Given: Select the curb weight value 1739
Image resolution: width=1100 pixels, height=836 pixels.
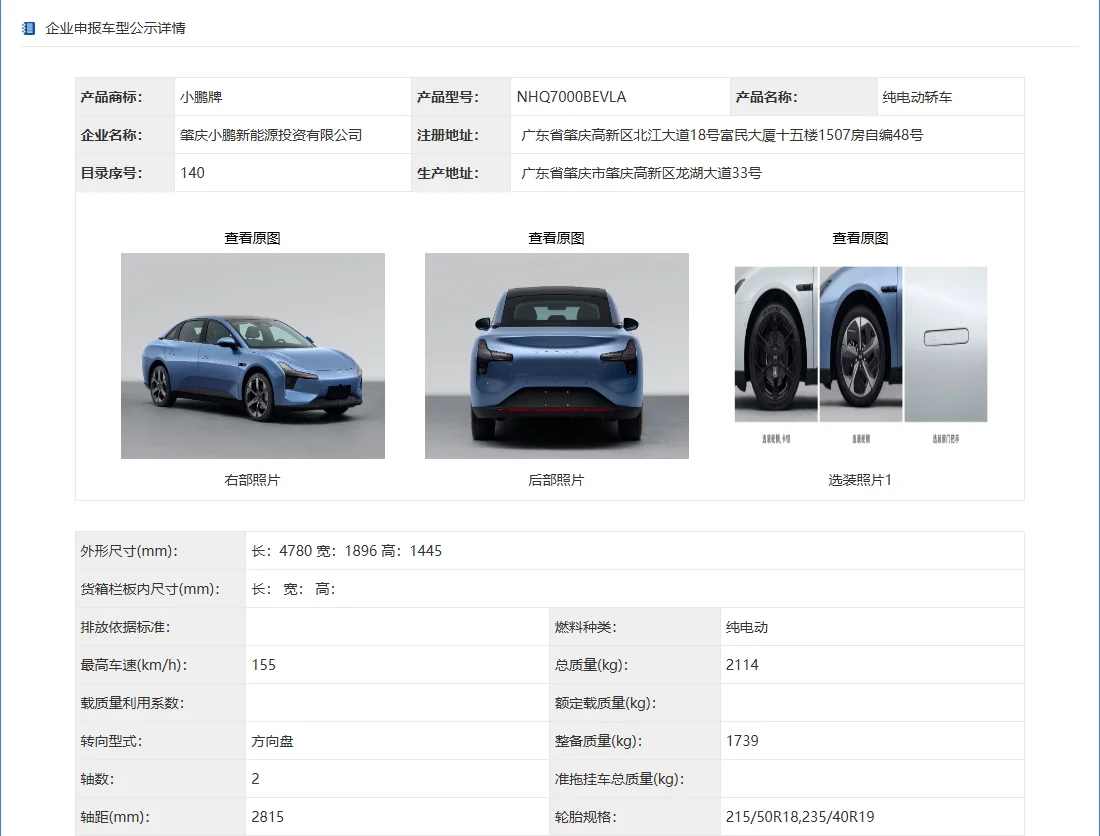Looking at the screenshot, I should [x=742, y=741].
